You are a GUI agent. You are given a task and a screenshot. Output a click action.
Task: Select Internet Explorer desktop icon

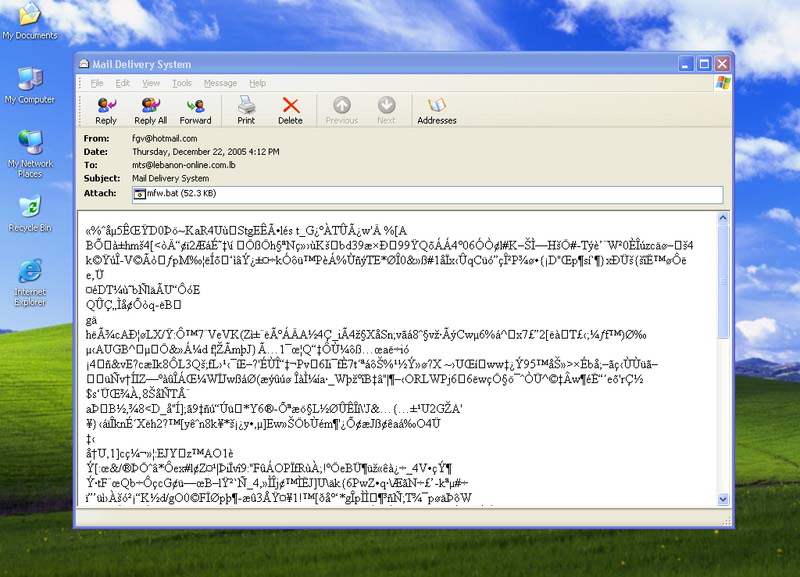(30, 271)
